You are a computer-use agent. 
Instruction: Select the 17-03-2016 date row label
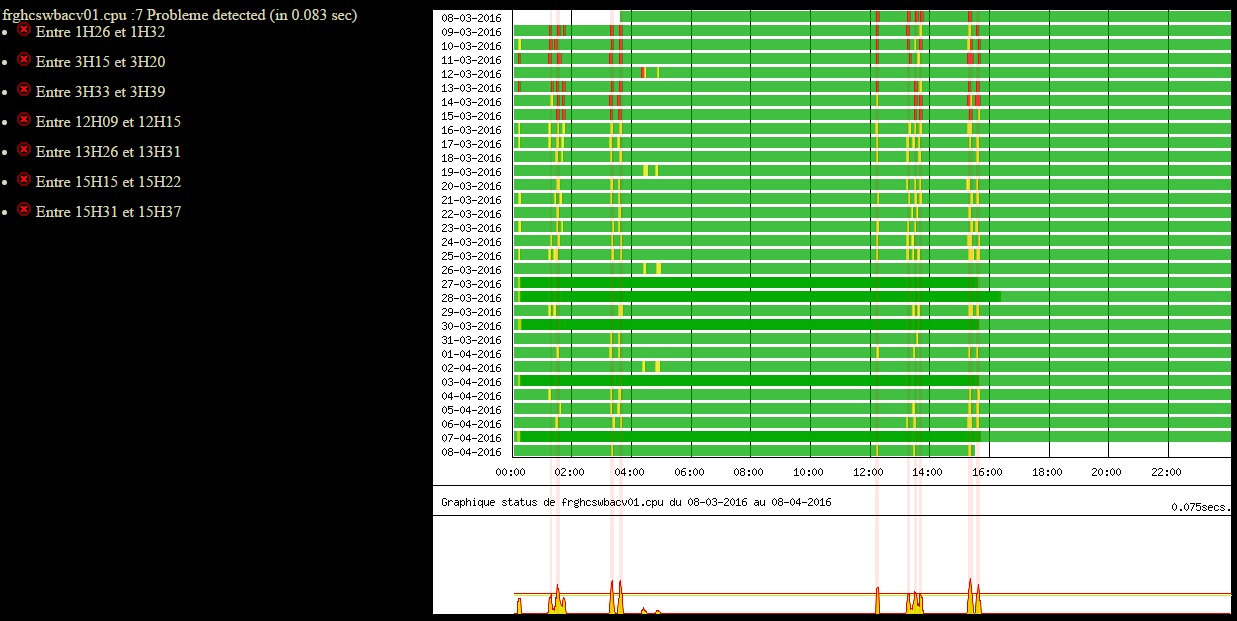[472, 144]
